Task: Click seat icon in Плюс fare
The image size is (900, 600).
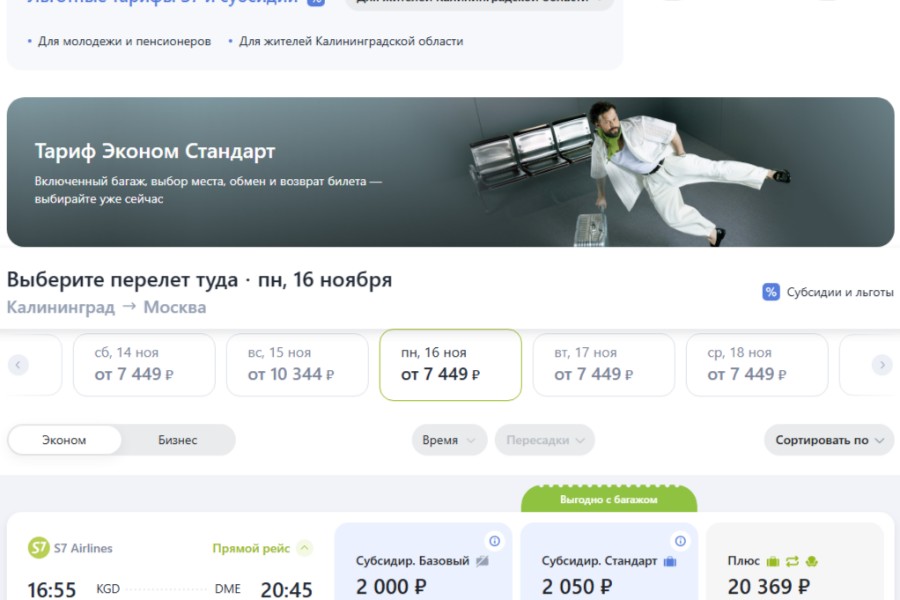Action: [812, 561]
